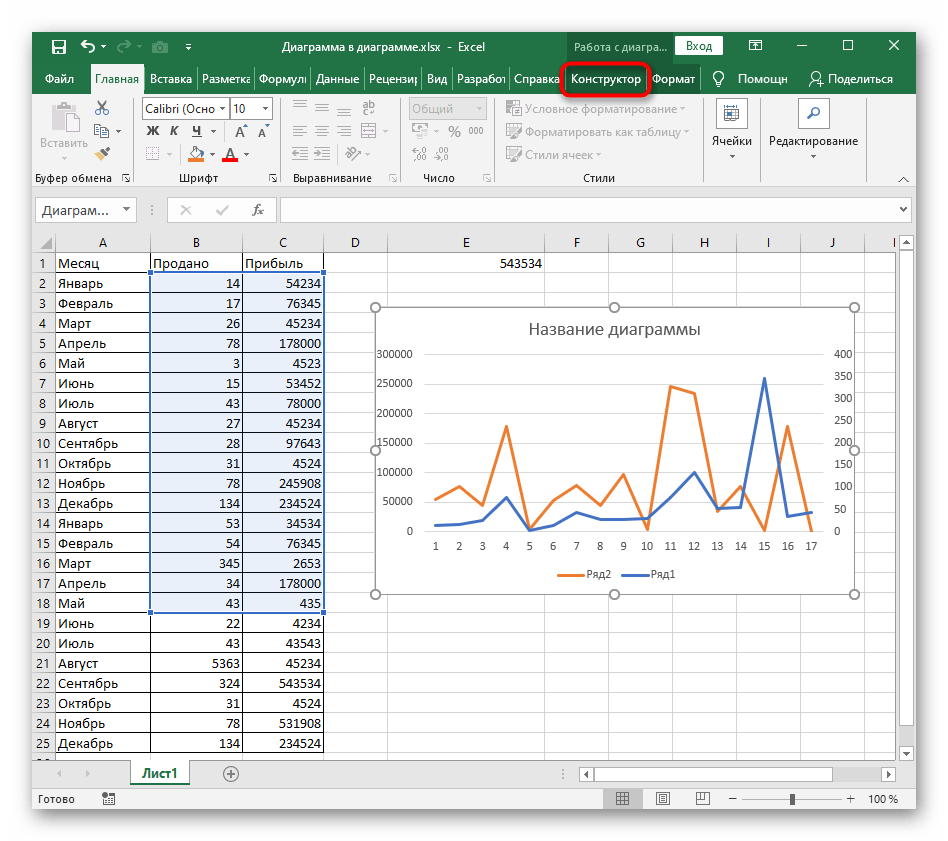Toggle underline Ч formatting
Viewport: 948px width, 841px height.
pyautogui.click(x=197, y=131)
